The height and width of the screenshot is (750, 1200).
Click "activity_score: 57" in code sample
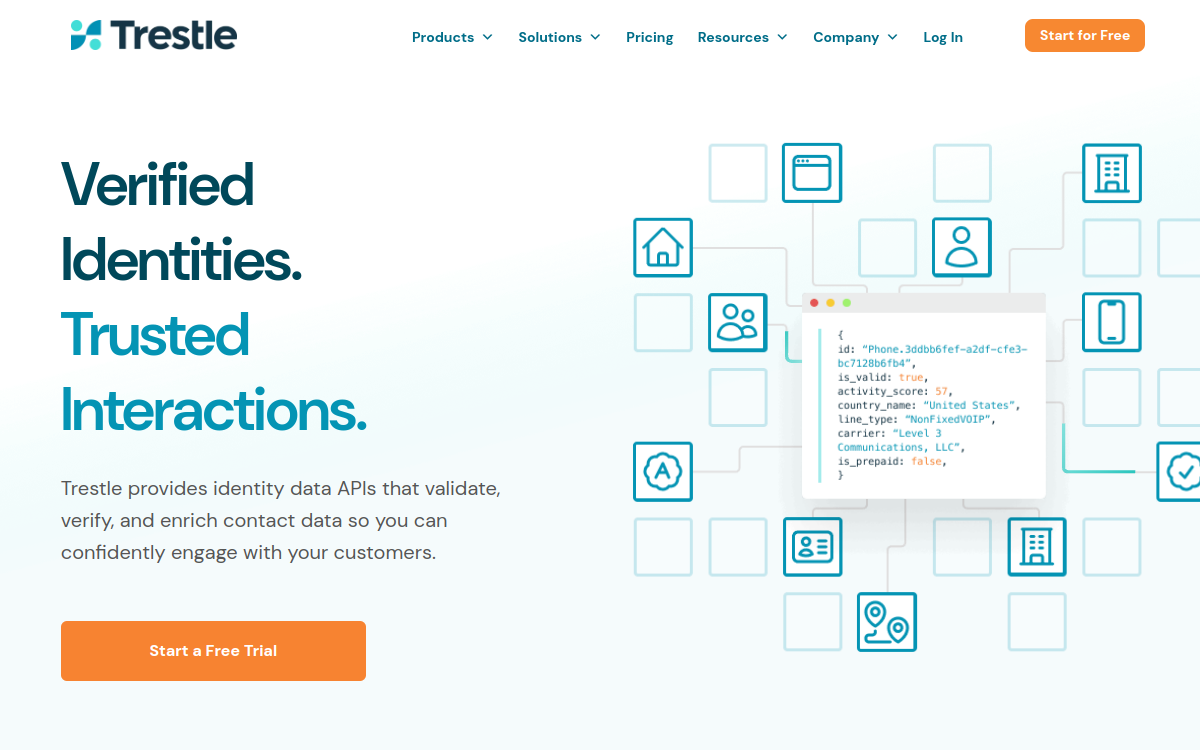(895, 392)
